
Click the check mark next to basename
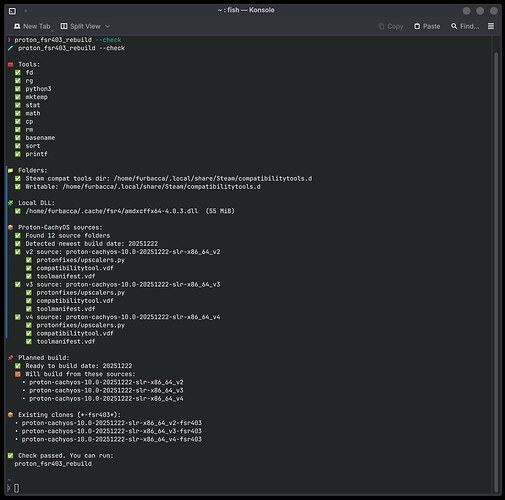click(18, 138)
